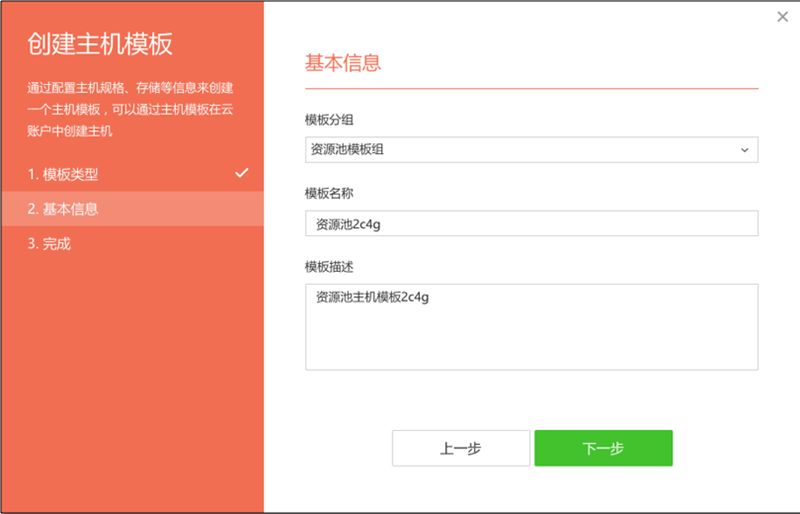Viewport: 800px width, 514px height.
Task: Click the orange divider under 基本信息 heading
Action: click(530, 89)
